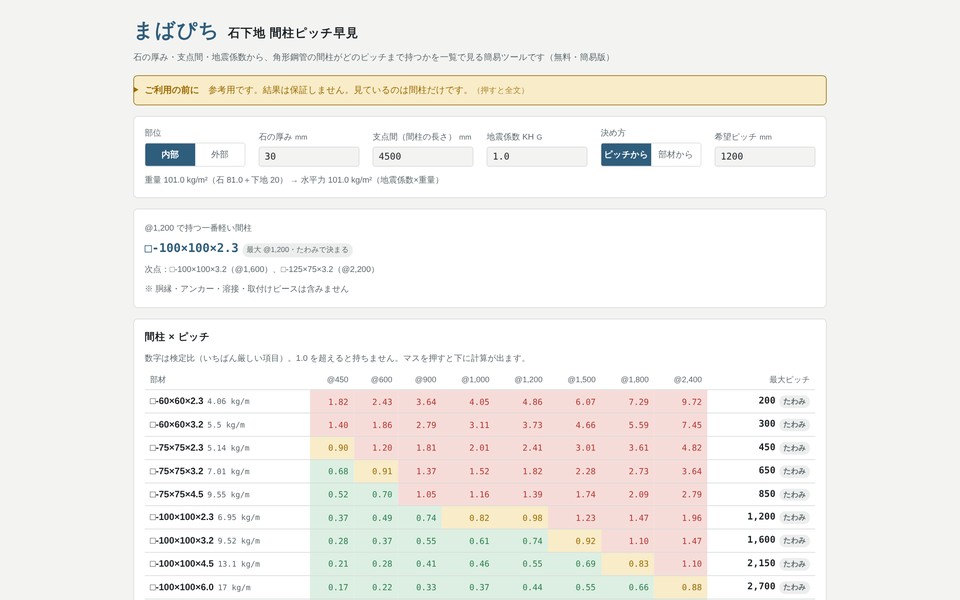Open cell 0.91 in □-75×75×3.2 row
Image resolution: width=960 pixels, height=600 pixels.
tap(377, 471)
